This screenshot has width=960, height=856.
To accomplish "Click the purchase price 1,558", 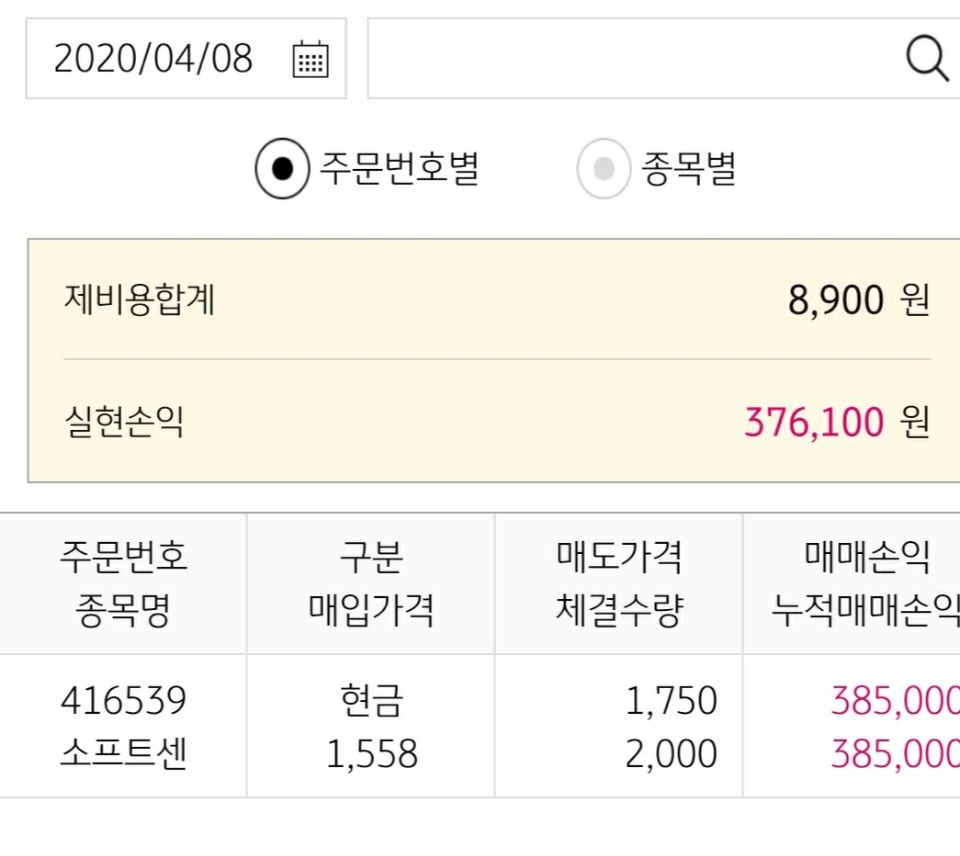I will (371, 754).
